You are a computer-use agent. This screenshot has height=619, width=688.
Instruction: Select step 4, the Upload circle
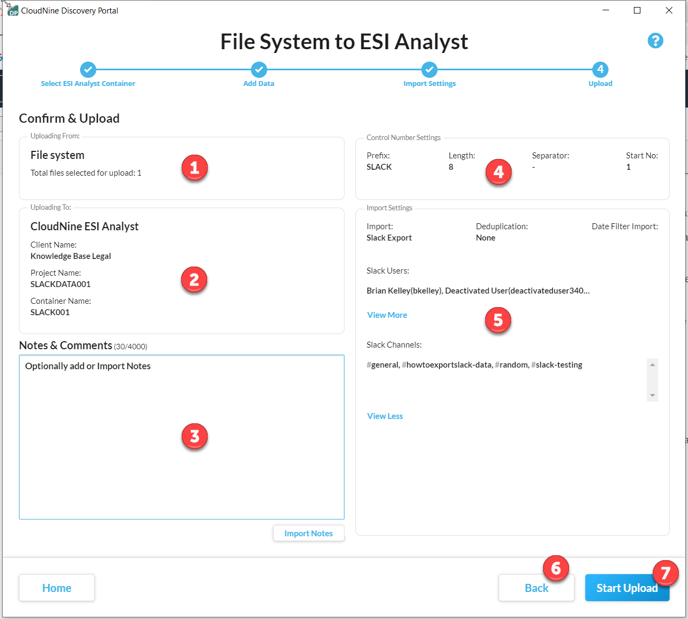600,69
